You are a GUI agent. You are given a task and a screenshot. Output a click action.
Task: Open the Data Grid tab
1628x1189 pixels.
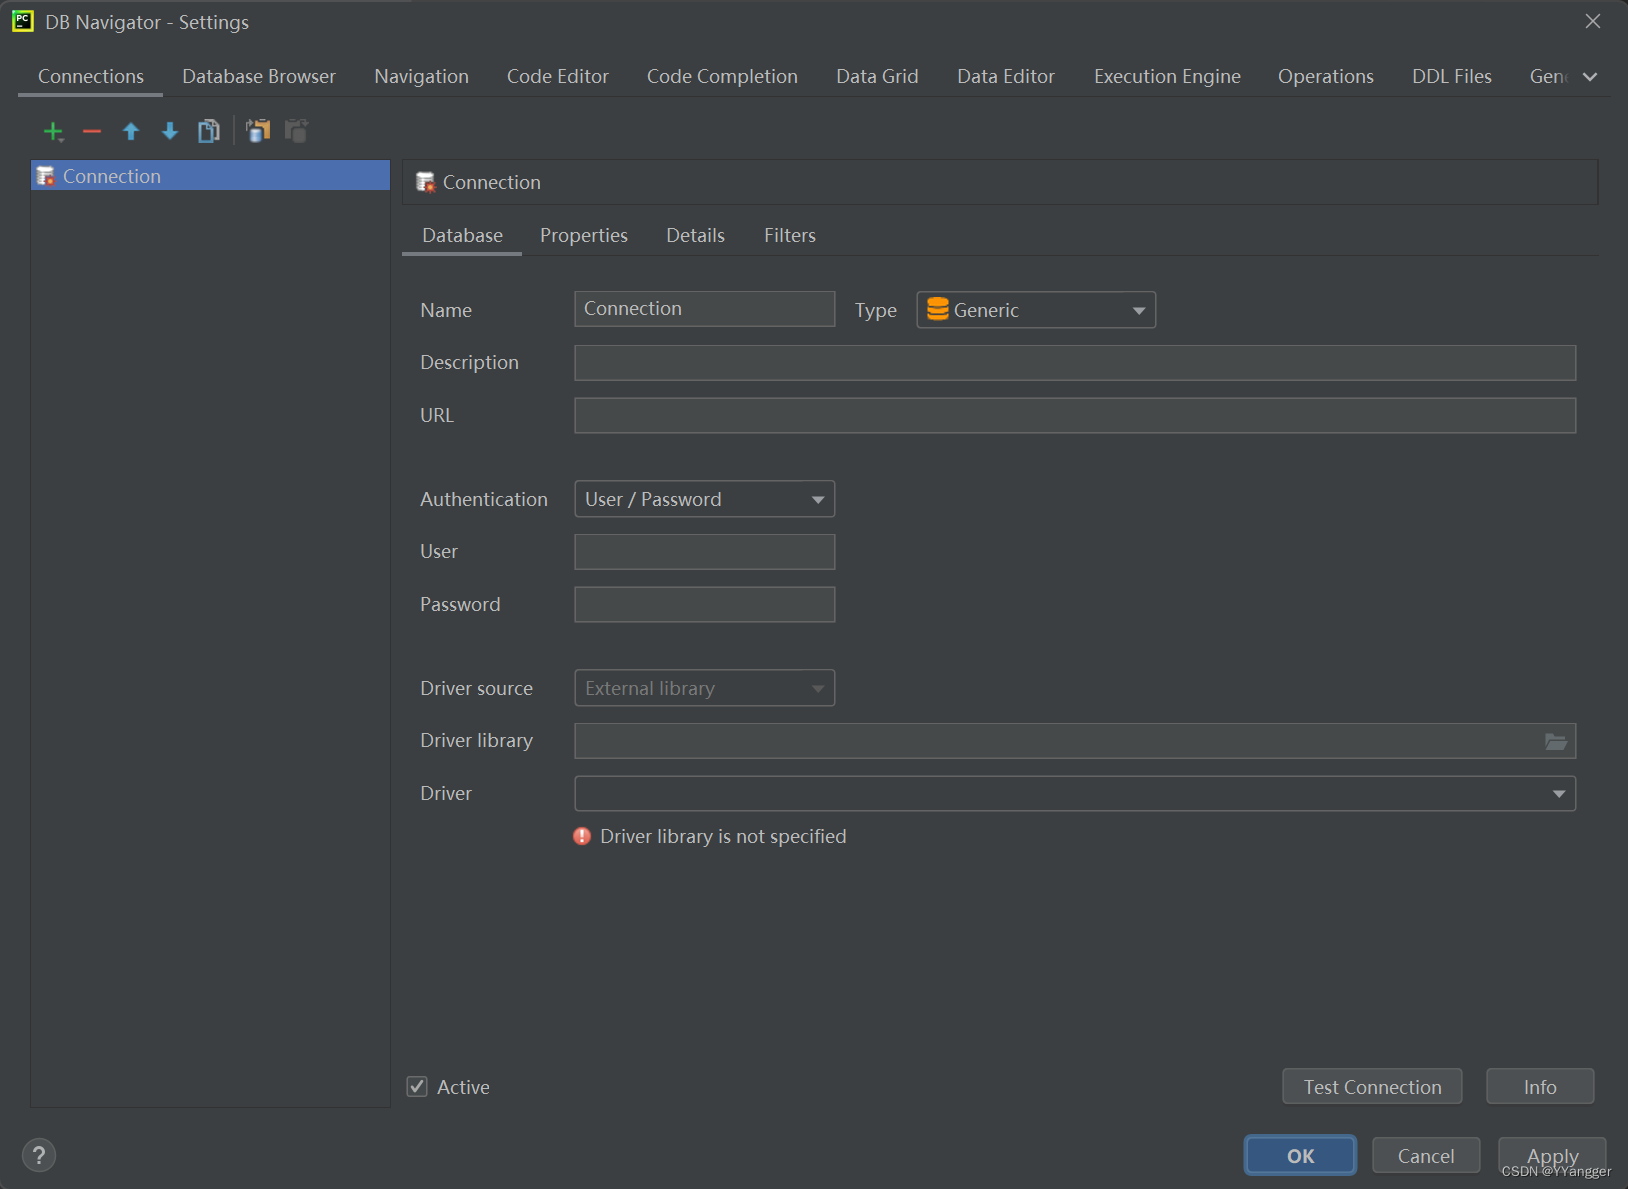pos(877,77)
